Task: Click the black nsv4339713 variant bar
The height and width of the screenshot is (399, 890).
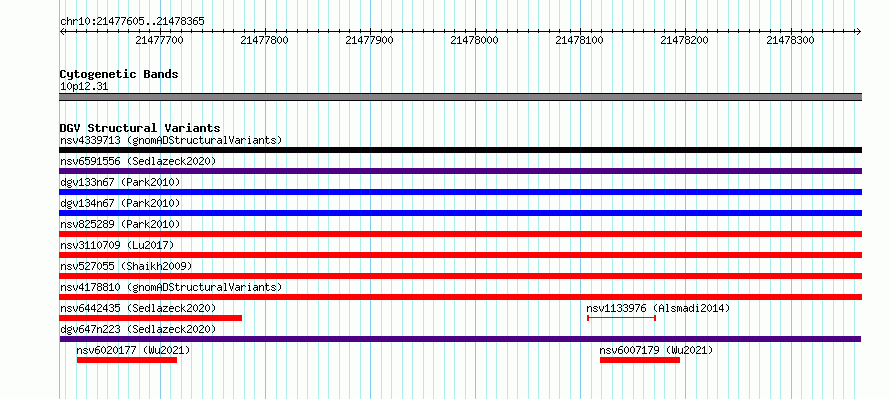Action: pos(460,150)
